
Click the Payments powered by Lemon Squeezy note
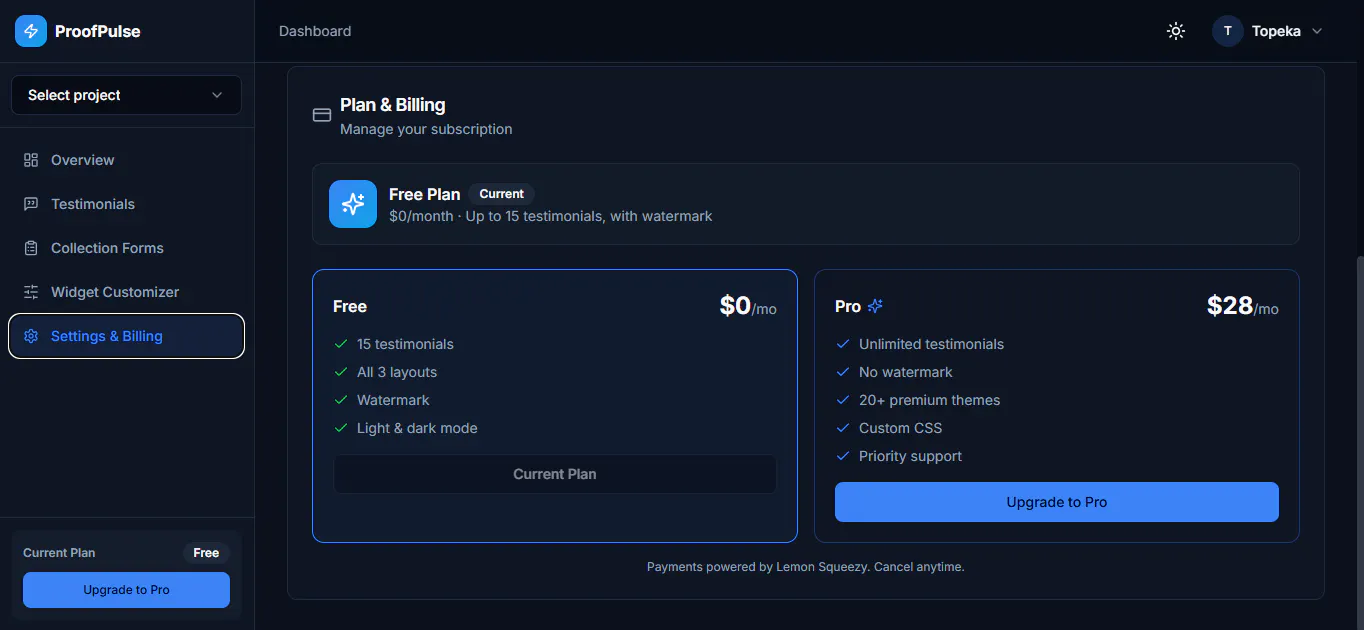pos(806,567)
